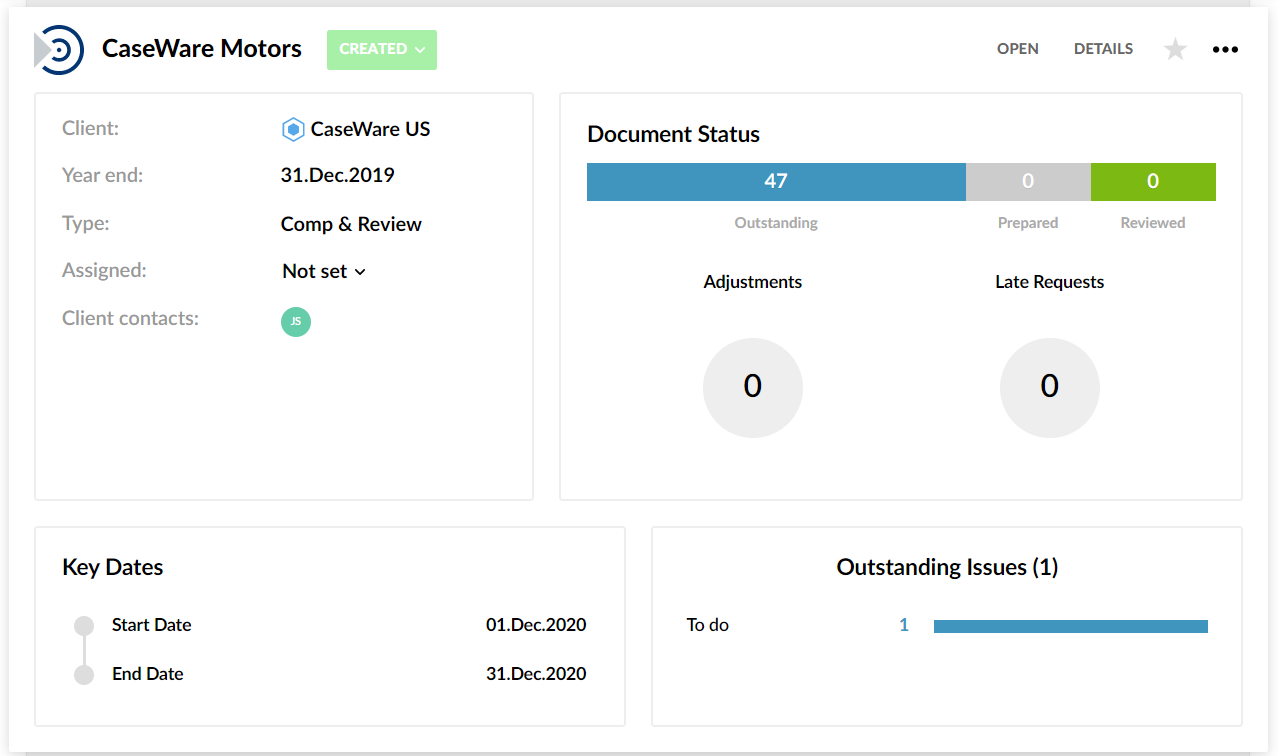Click the To do issues progress bar
The height and width of the screenshot is (756, 1278).
[x=1070, y=626]
